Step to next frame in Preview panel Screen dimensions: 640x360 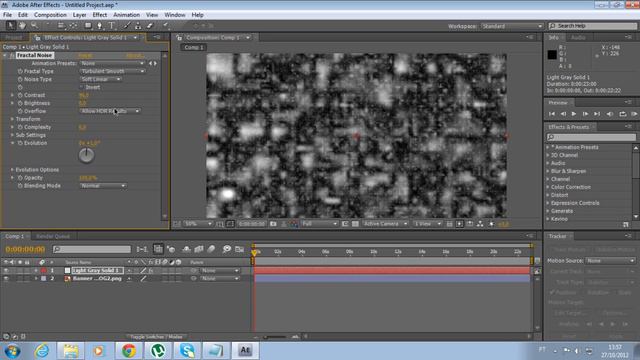pos(585,114)
